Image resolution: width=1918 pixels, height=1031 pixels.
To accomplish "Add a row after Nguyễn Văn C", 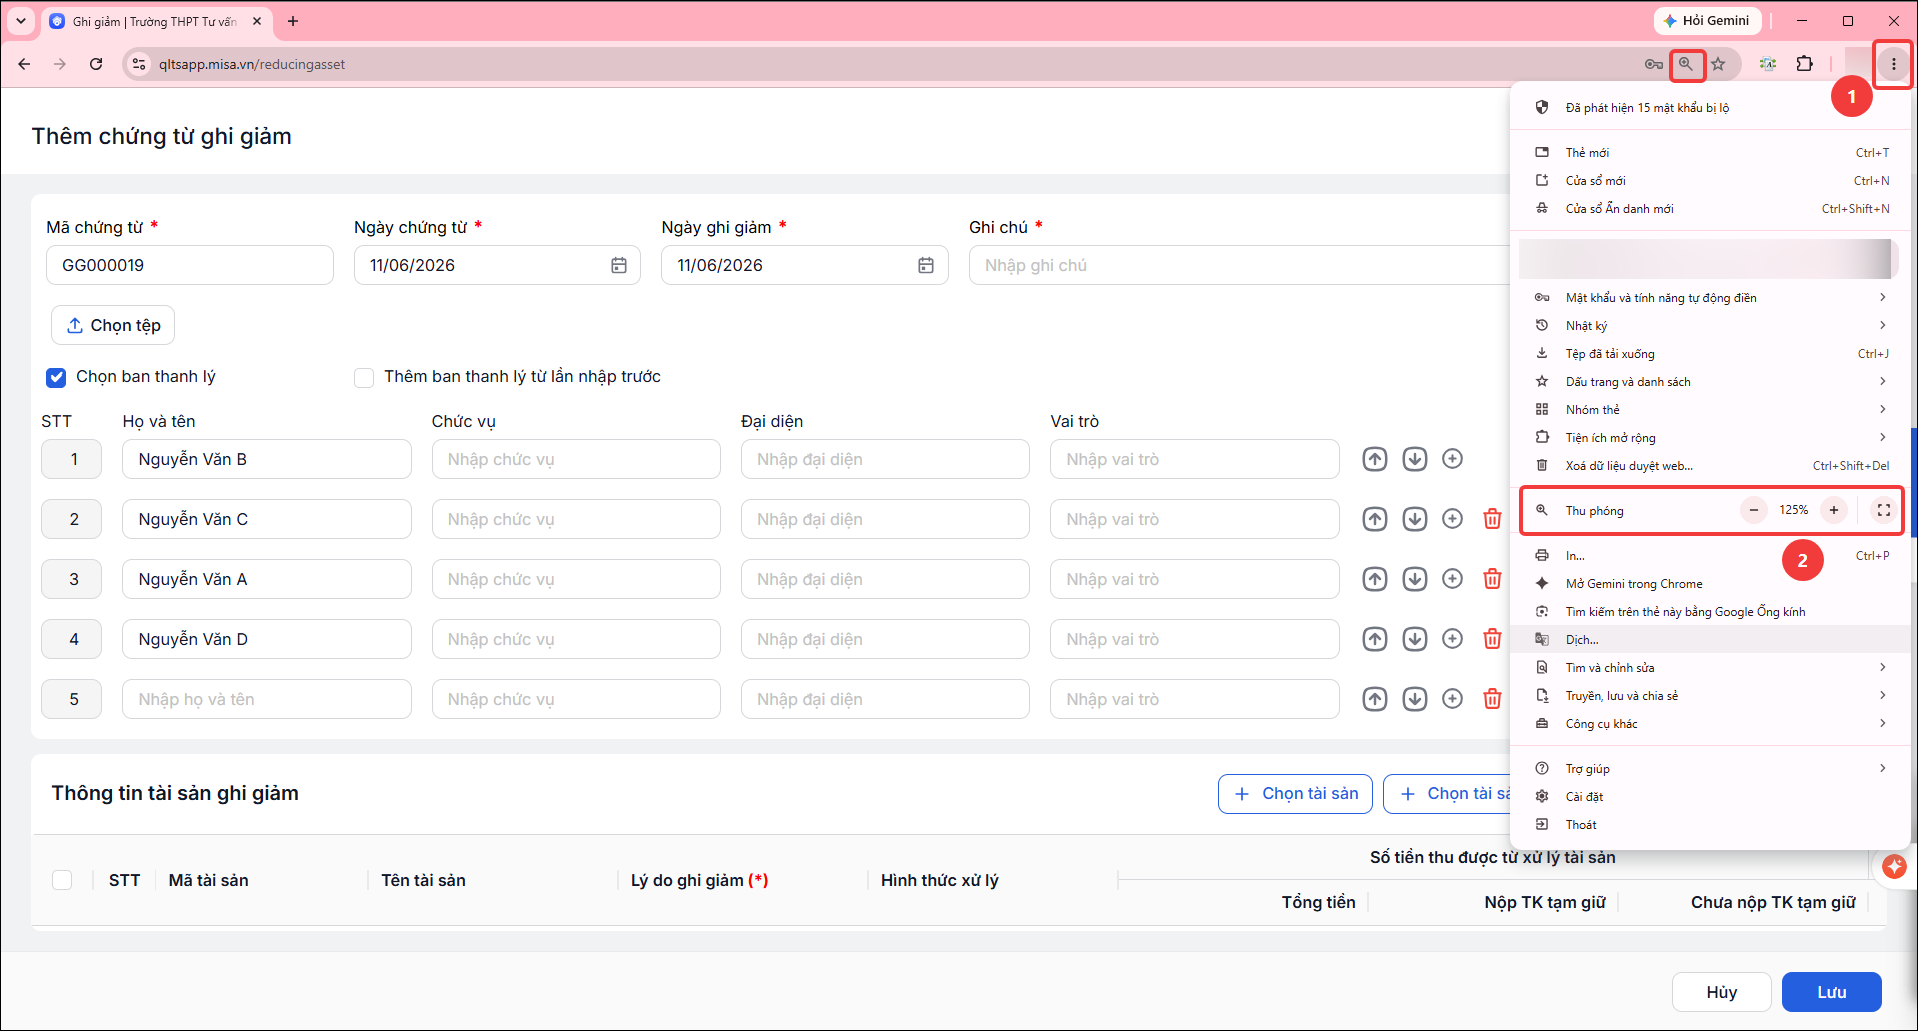I will [x=1453, y=519].
